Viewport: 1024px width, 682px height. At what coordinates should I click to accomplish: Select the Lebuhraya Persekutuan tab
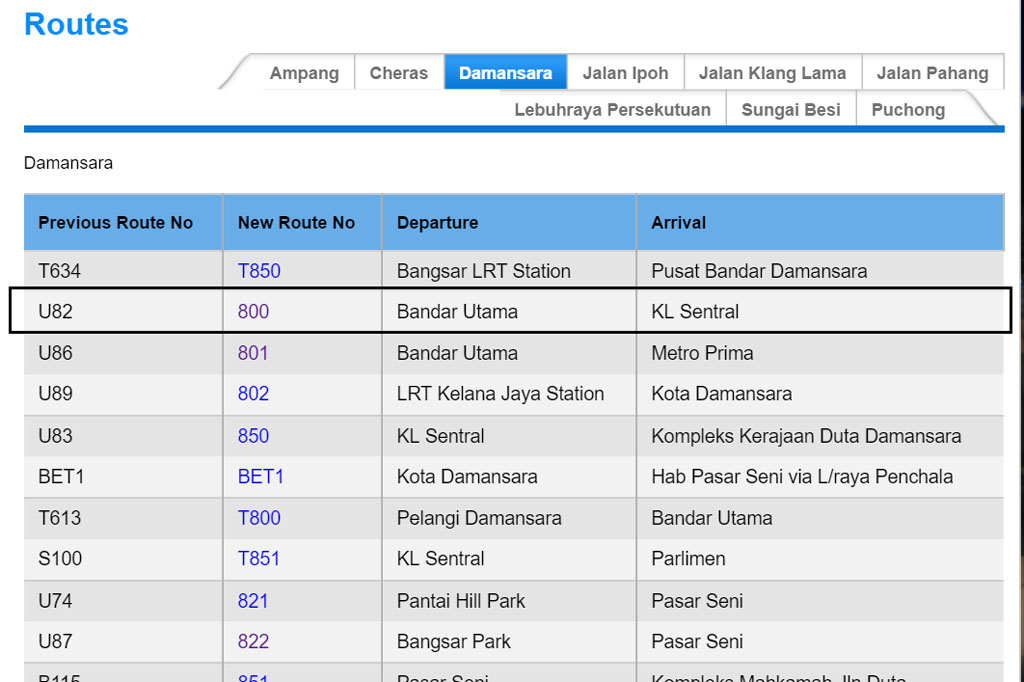[x=613, y=109]
